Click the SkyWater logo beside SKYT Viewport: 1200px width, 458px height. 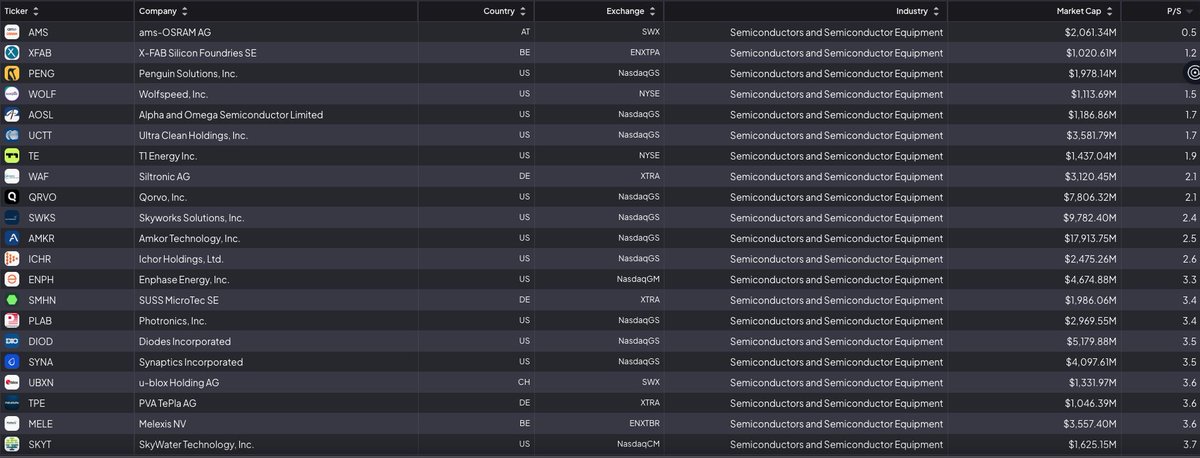pyautogui.click(x=12, y=444)
